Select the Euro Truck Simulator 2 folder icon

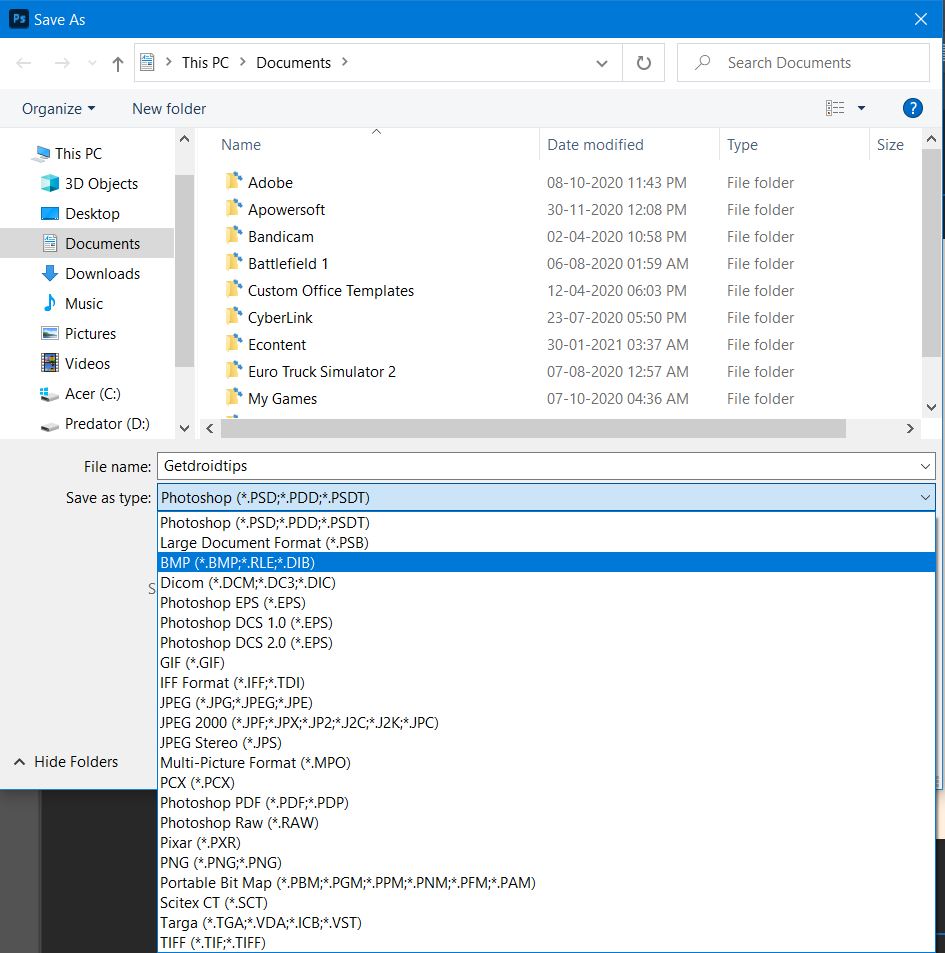pyautogui.click(x=234, y=370)
